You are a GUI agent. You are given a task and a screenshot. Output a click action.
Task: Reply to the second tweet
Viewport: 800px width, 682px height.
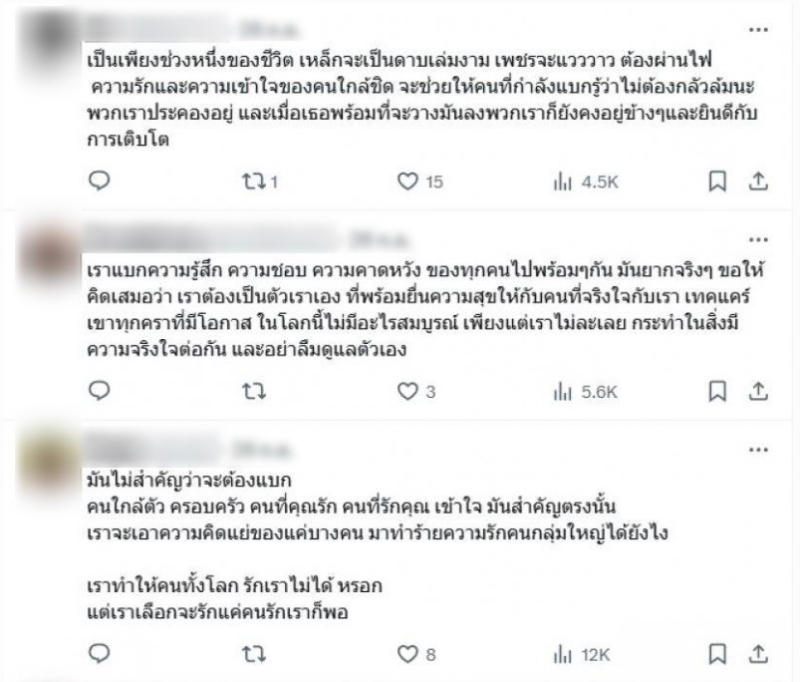pyautogui.click(x=99, y=391)
